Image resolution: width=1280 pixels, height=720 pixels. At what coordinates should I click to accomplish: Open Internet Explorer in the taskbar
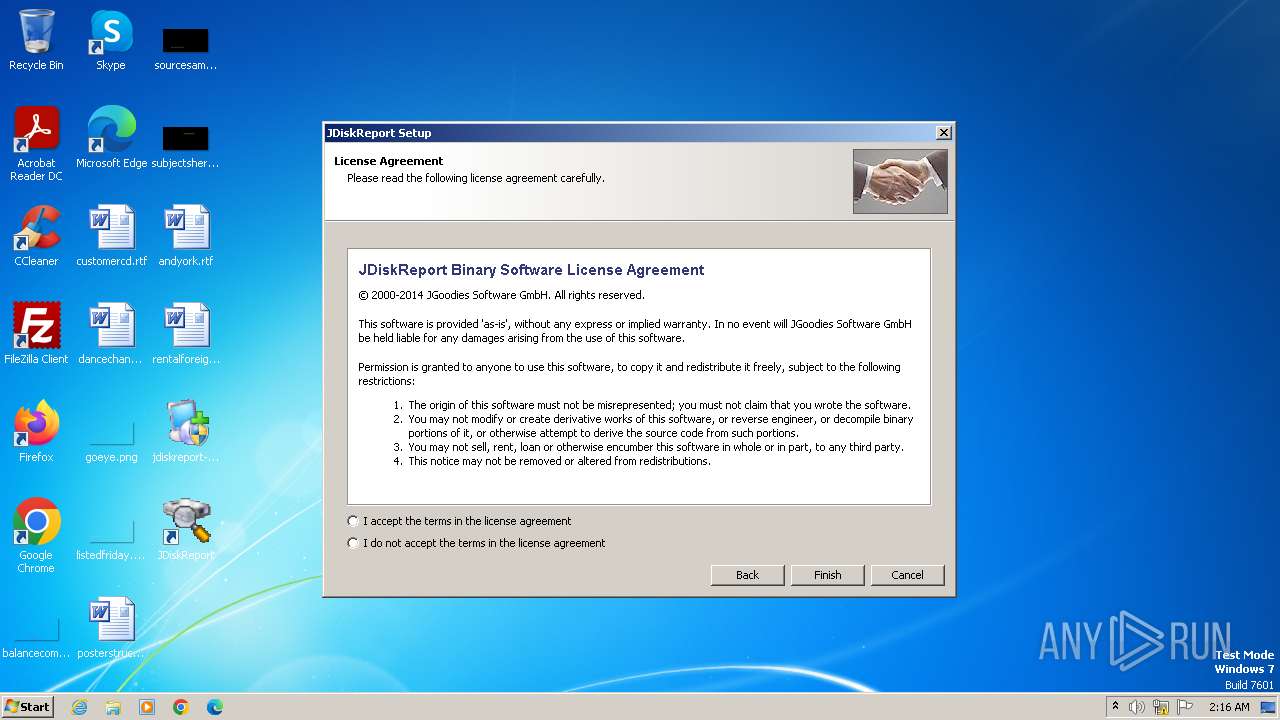click(x=79, y=707)
